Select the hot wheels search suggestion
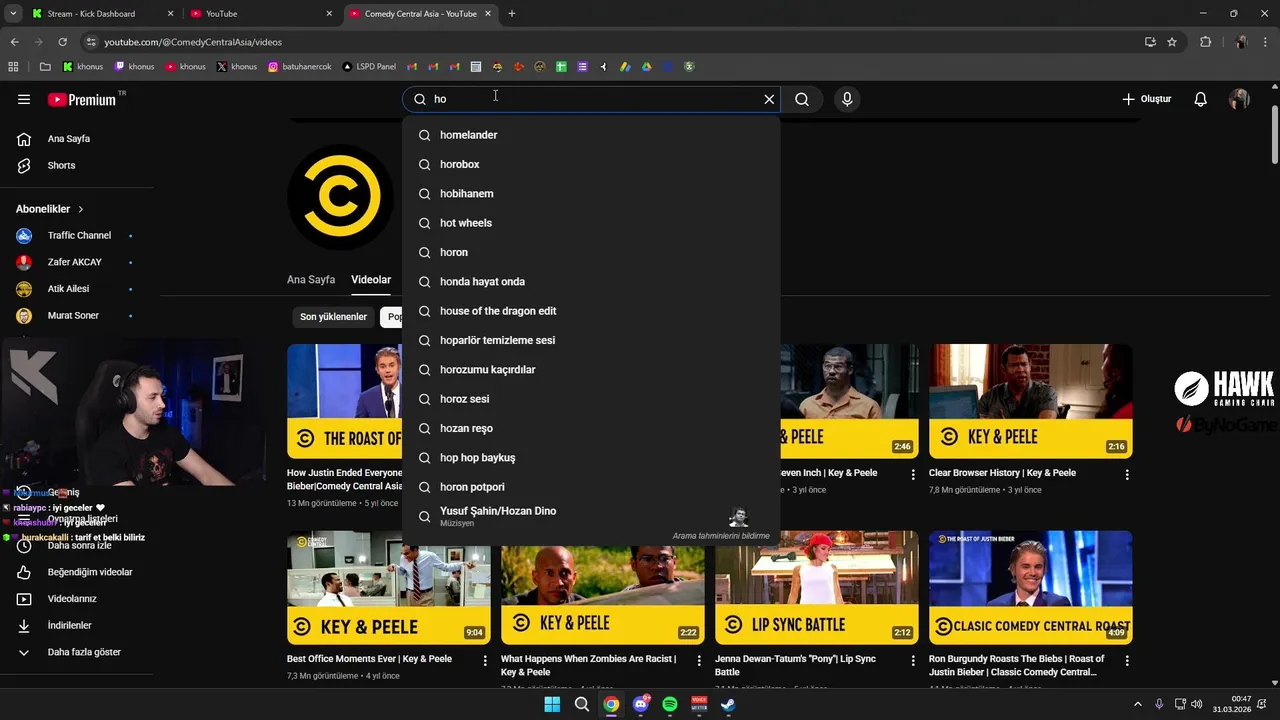1280x720 pixels. [x=591, y=223]
